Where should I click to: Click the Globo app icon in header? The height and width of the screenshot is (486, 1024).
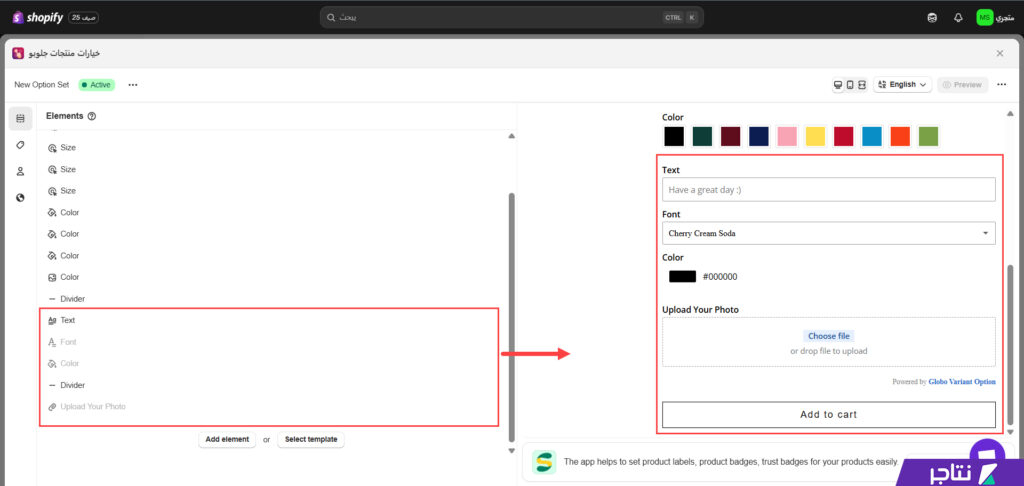pyautogui.click(x=18, y=54)
